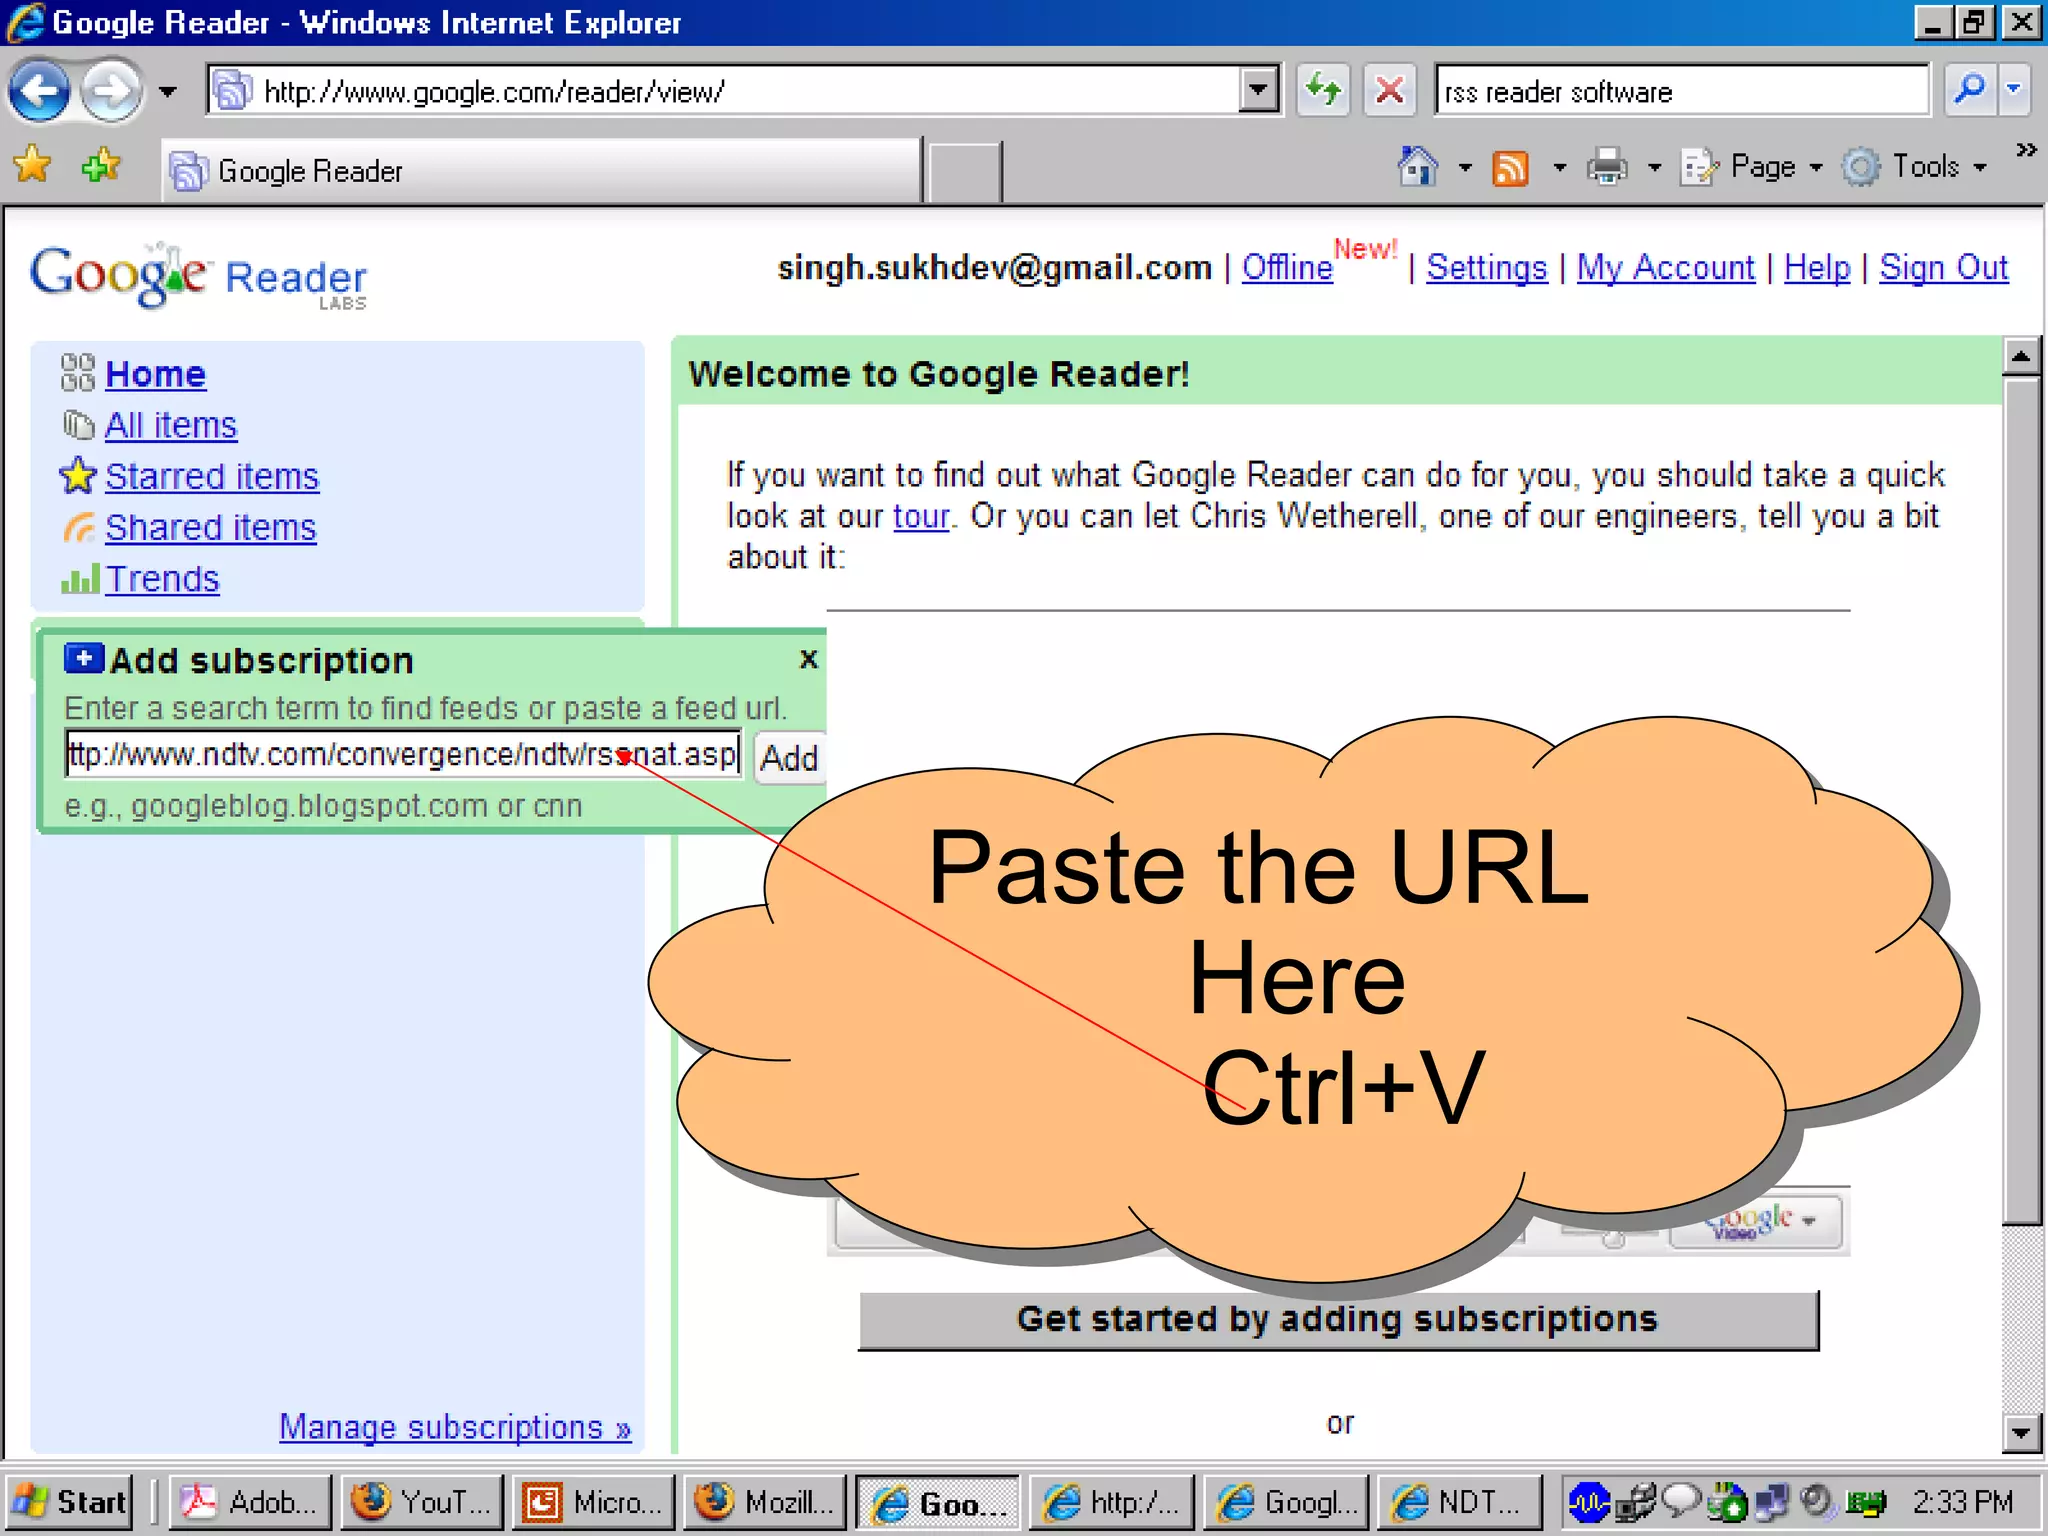The width and height of the screenshot is (2048, 1536).
Task: Click the scrollbar up arrow
Action: point(2021,356)
